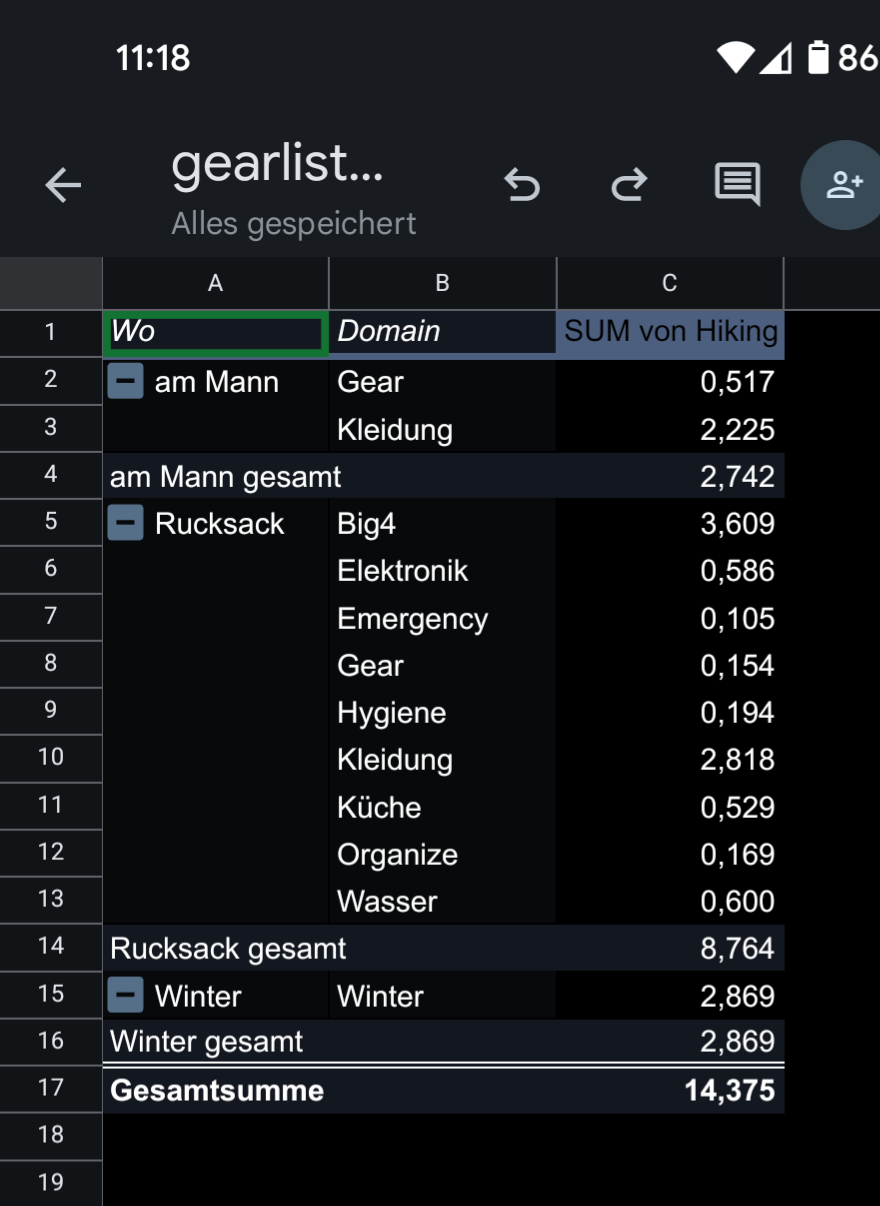Select the "Domain" header cell
Screen dimensions: 880x1206
[442, 332]
